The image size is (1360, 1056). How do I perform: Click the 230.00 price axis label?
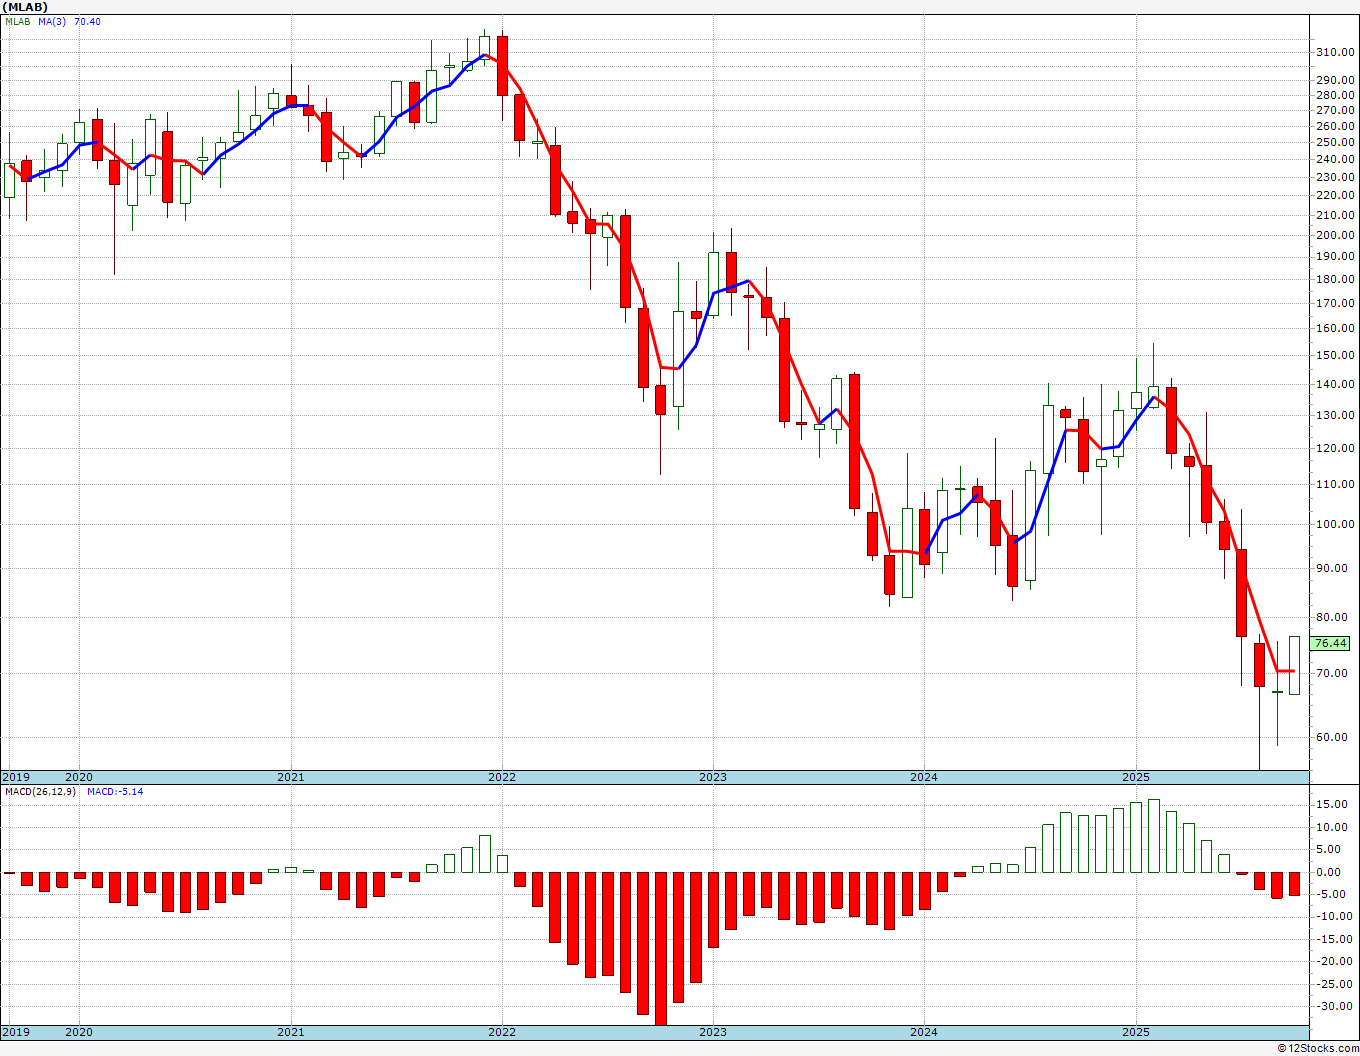coord(1335,177)
